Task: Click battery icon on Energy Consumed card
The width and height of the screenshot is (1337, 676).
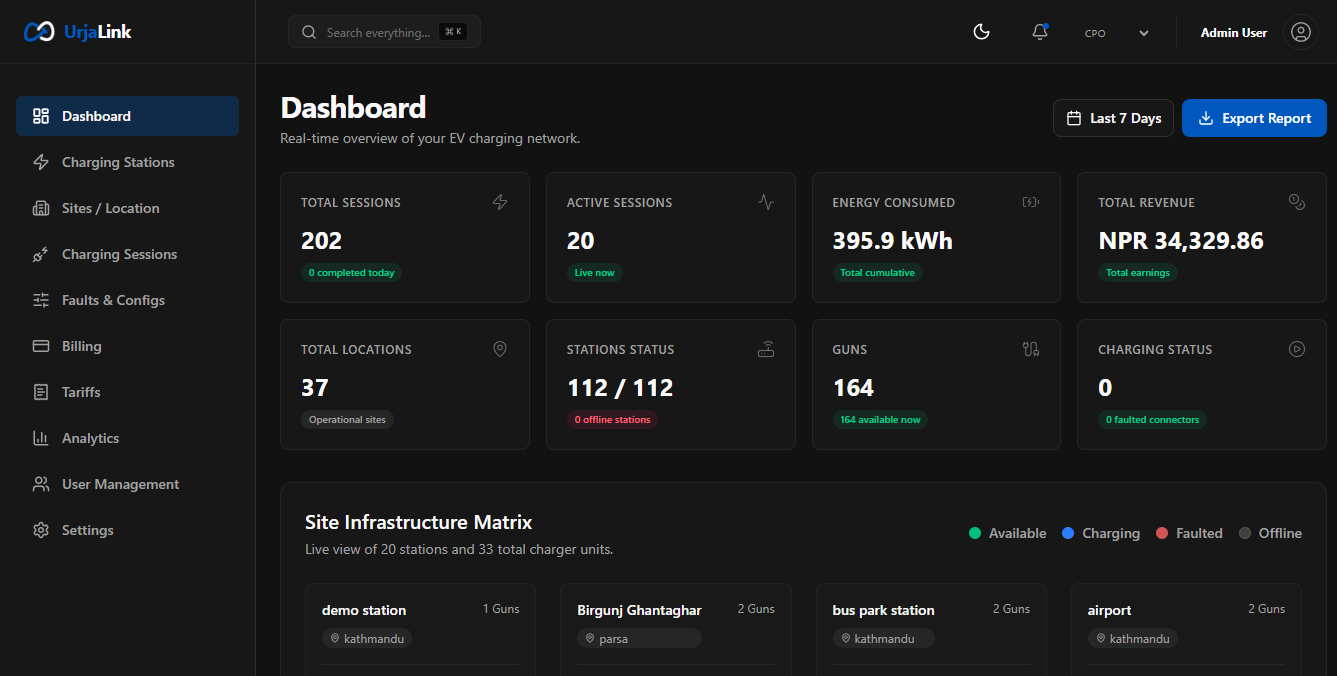Action: pos(1031,202)
